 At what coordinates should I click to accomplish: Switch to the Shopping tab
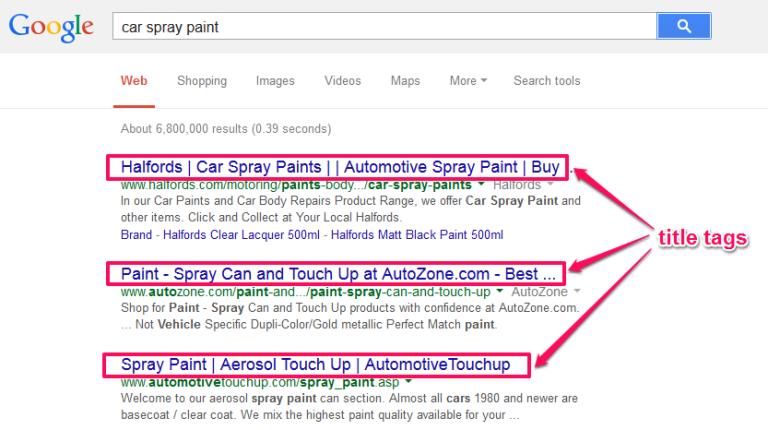pos(202,81)
